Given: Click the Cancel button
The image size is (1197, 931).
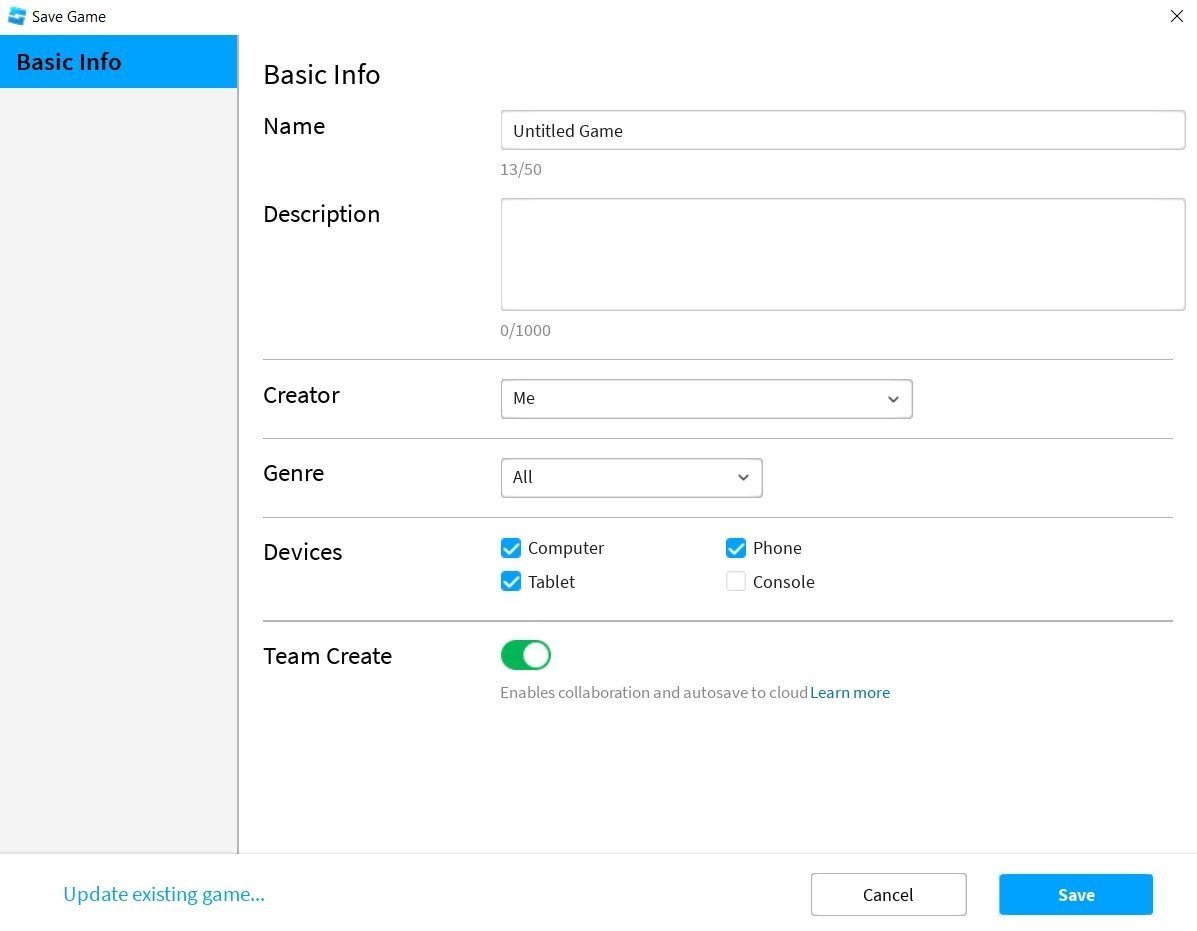Looking at the screenshot, I should [x=889, y=894].
